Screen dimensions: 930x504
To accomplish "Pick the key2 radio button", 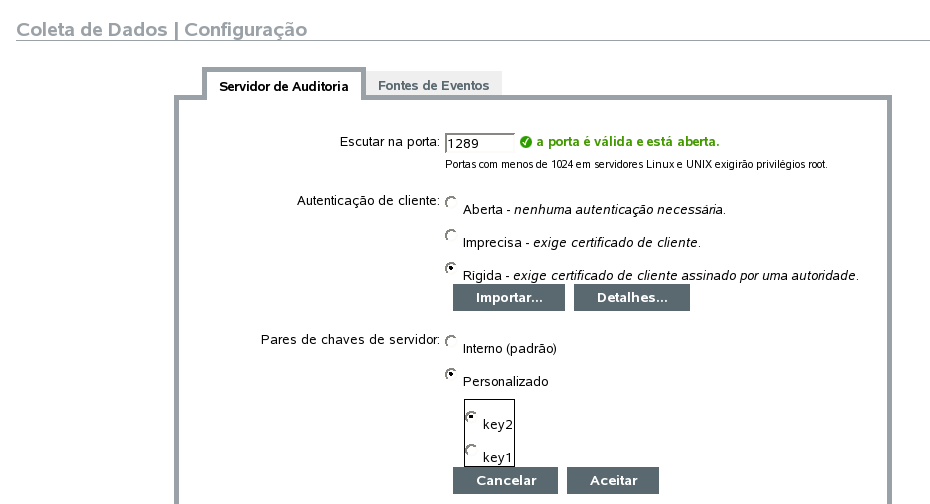I will tap(471, 416).
